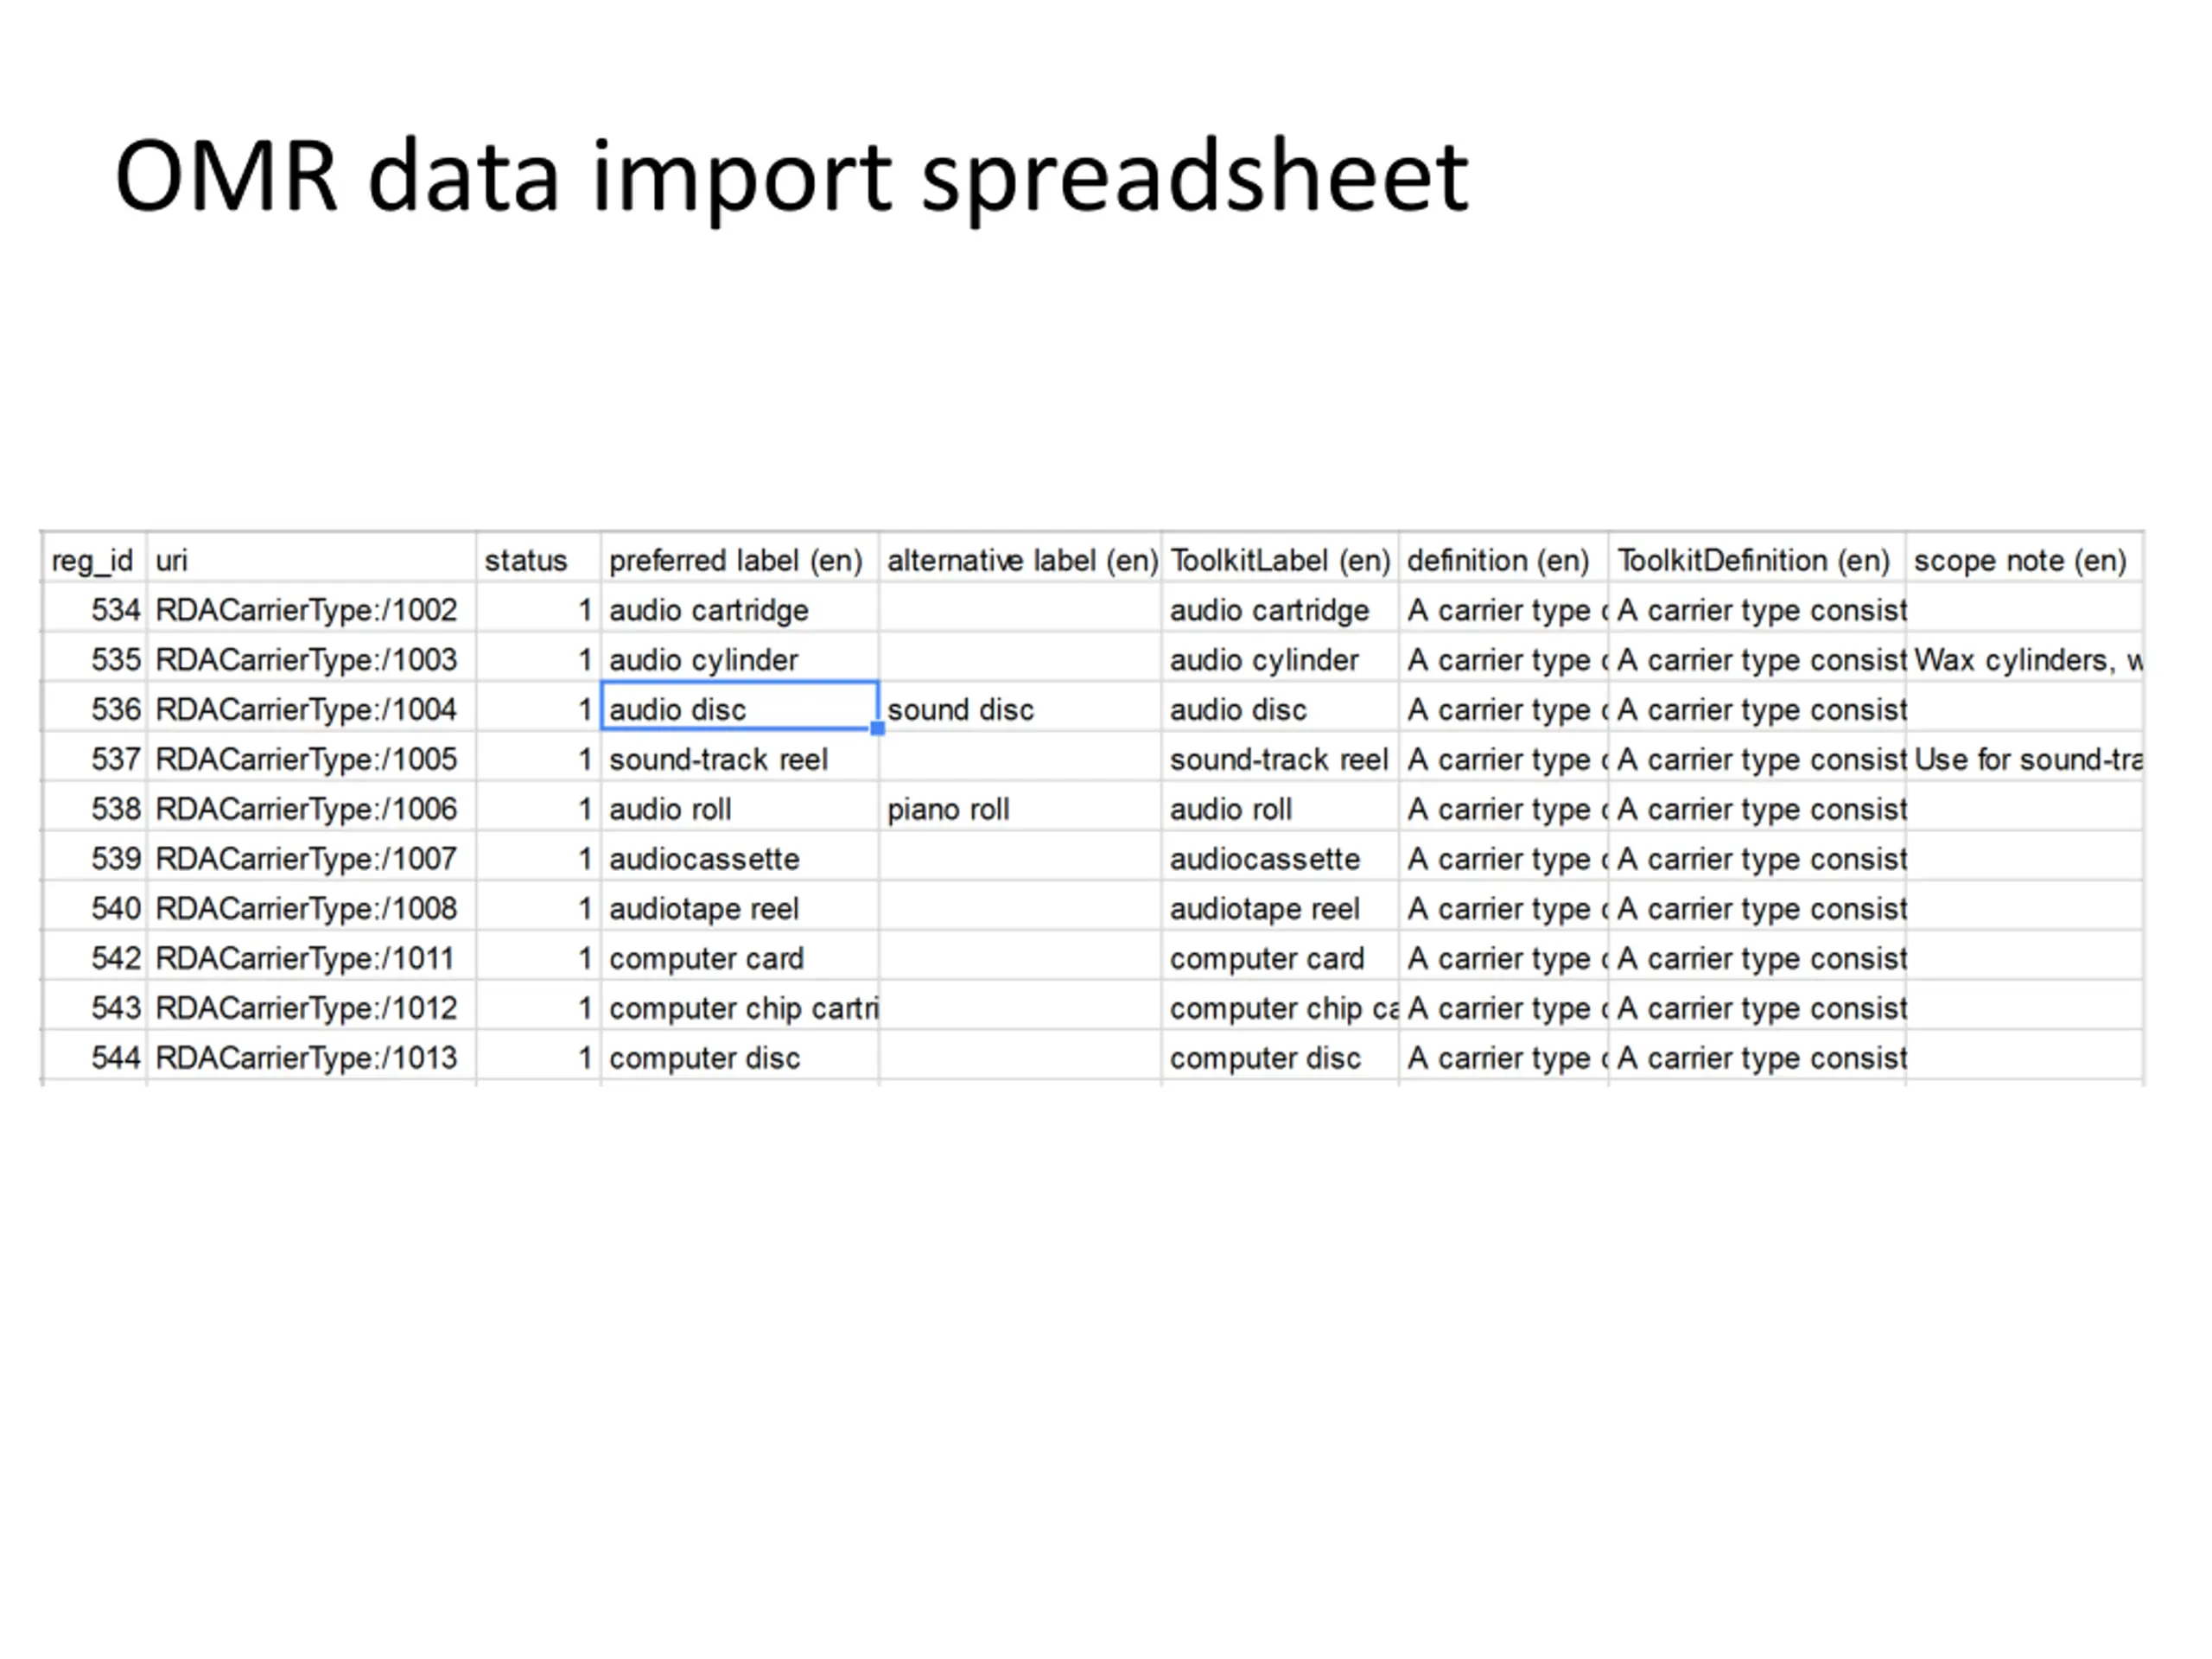Click the 'uri' column header cell

311,559
